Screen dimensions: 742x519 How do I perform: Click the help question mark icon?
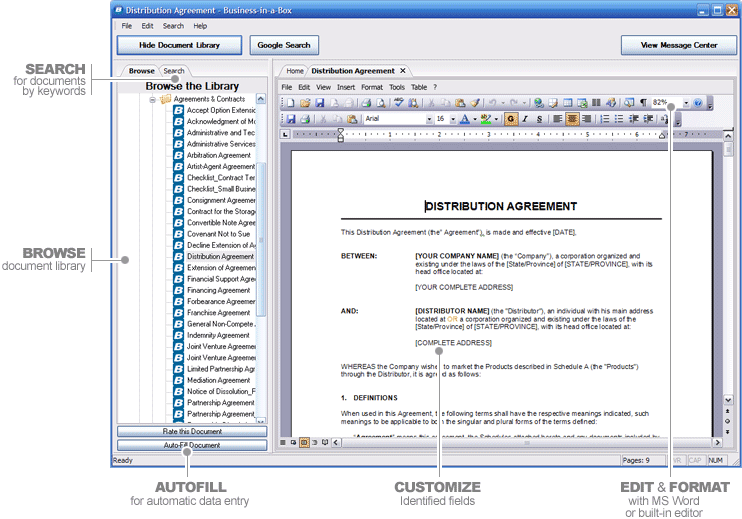pyautogui.click(x=697, y=103)
